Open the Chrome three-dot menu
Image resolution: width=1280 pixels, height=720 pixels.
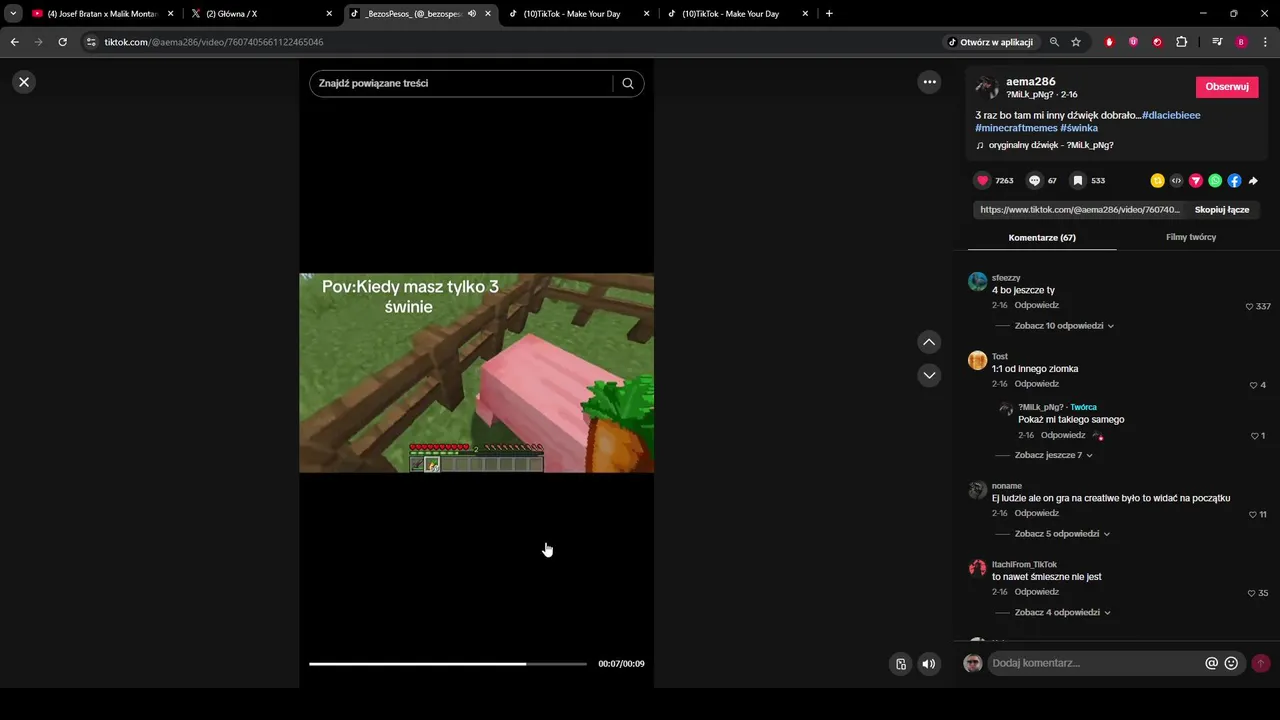coord(1266,42)
